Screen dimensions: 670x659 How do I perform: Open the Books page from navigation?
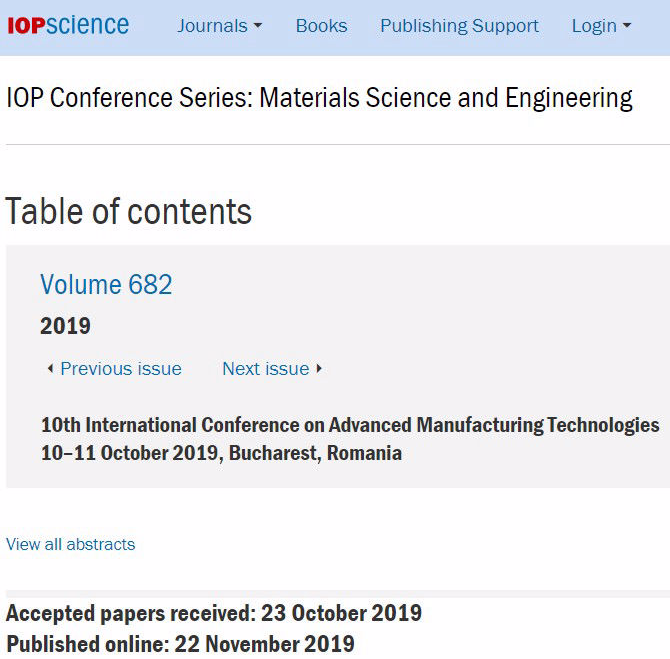point(321,26)
